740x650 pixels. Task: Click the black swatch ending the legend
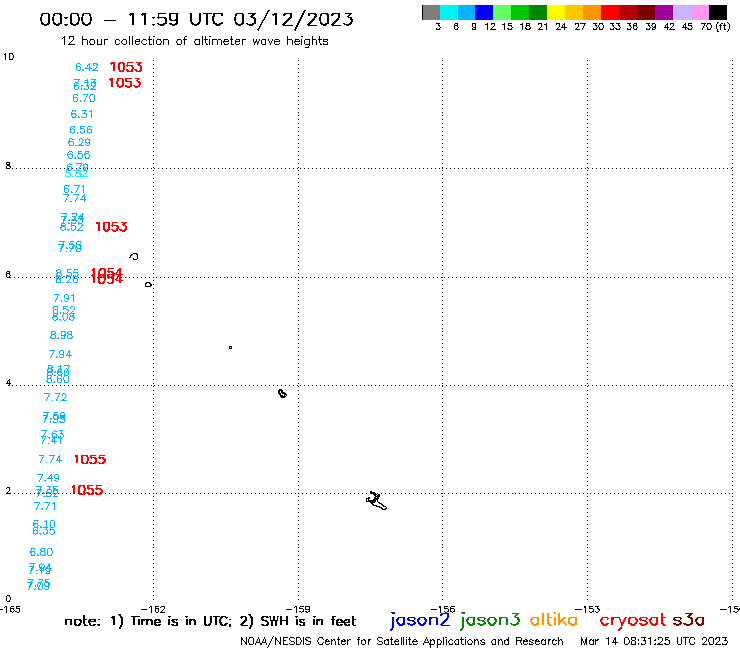point(717,12)
